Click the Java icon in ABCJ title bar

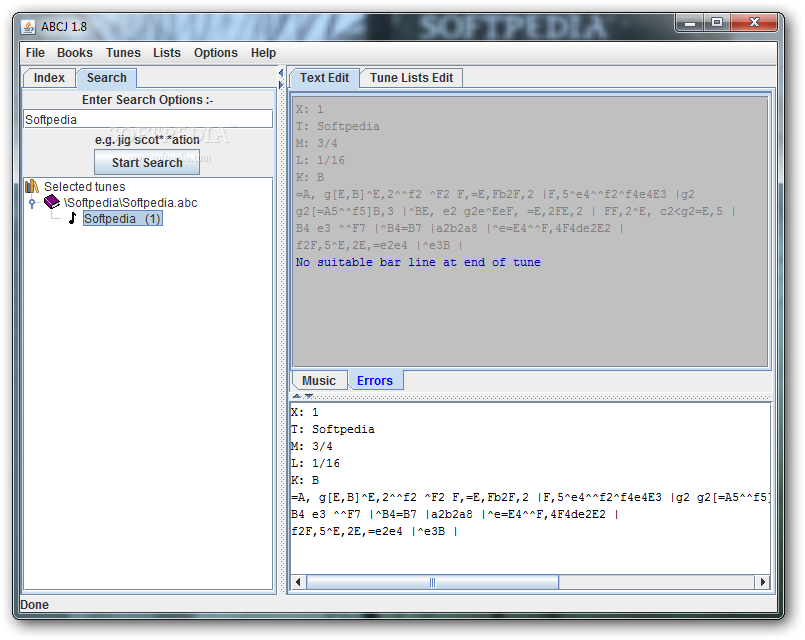point(28,27)
